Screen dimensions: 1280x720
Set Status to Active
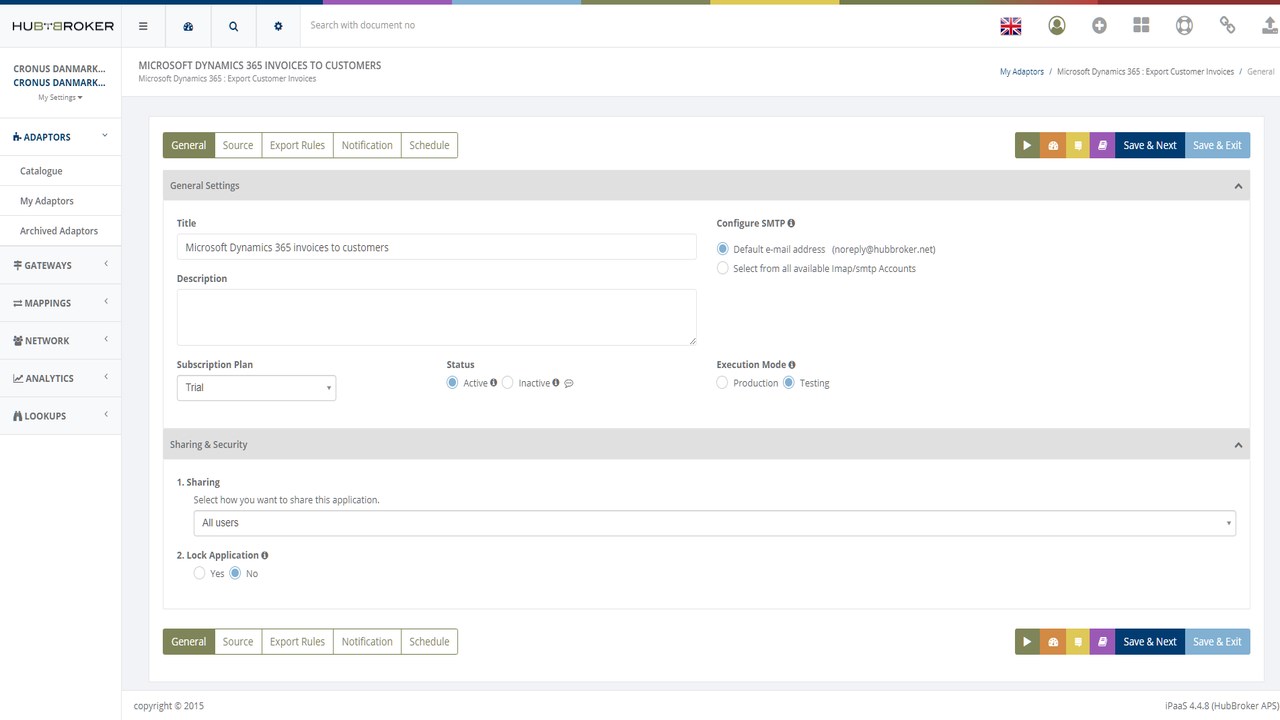coord(453,383)
